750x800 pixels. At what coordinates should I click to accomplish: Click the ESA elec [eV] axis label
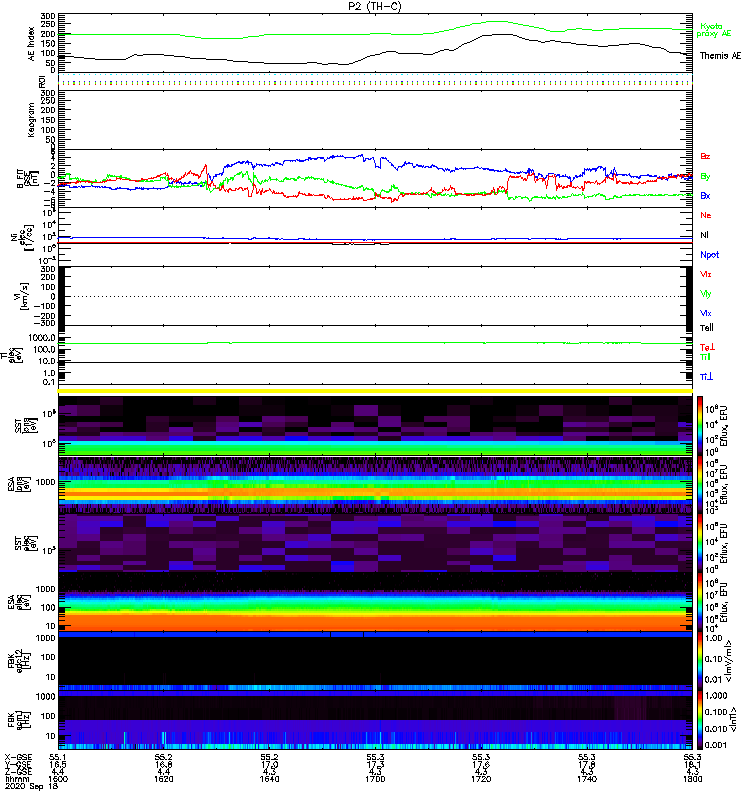click(19, 602)
